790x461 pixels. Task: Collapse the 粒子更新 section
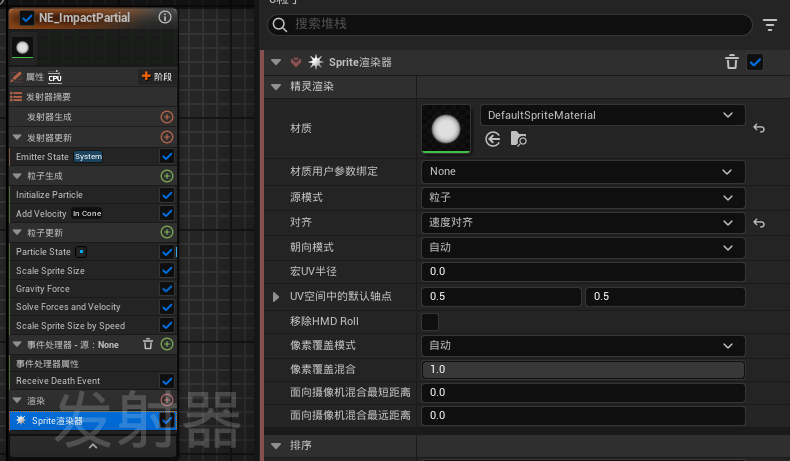coord(17,233)
